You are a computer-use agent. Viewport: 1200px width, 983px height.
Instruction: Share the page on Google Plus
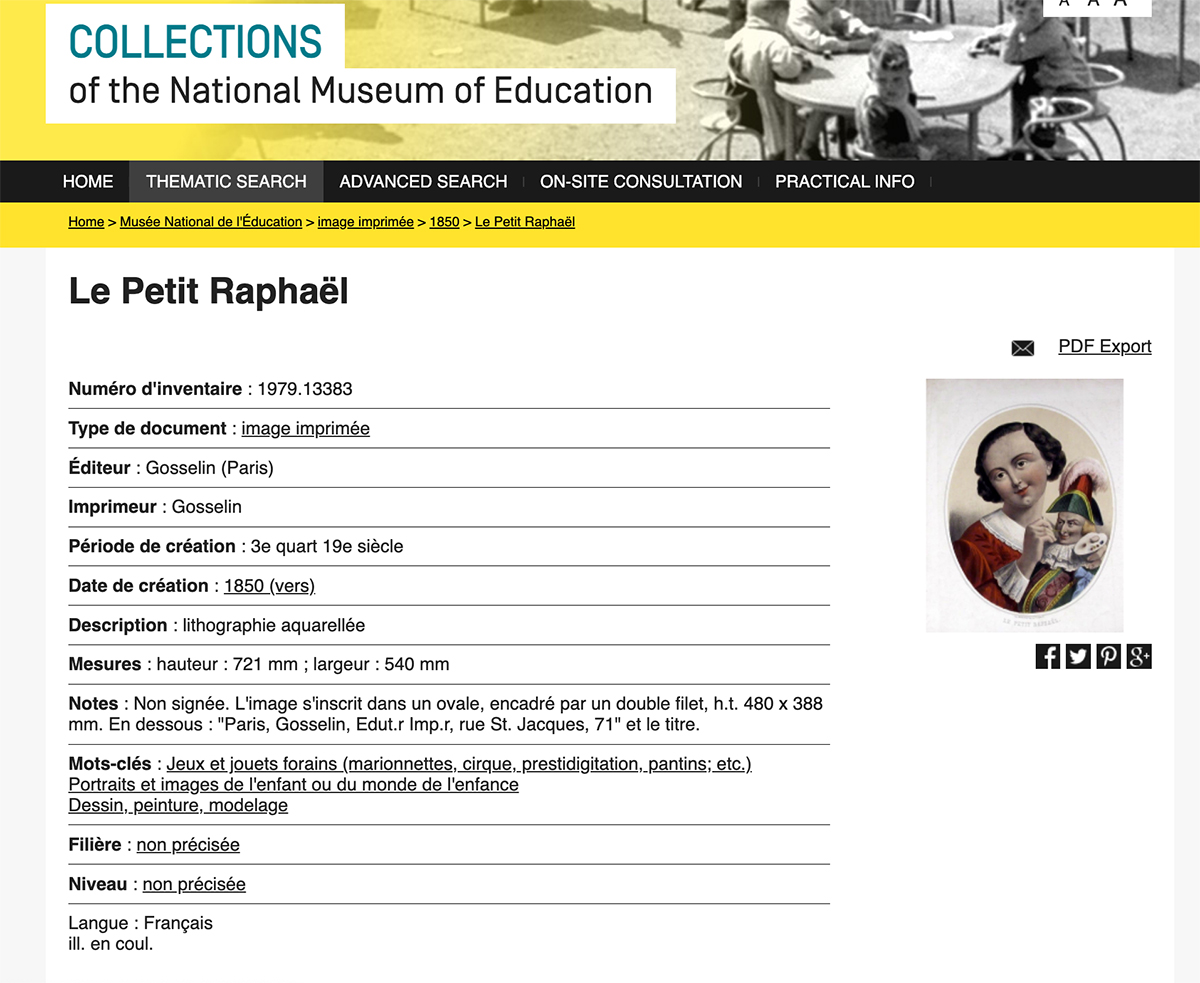tap(1139, 656)
